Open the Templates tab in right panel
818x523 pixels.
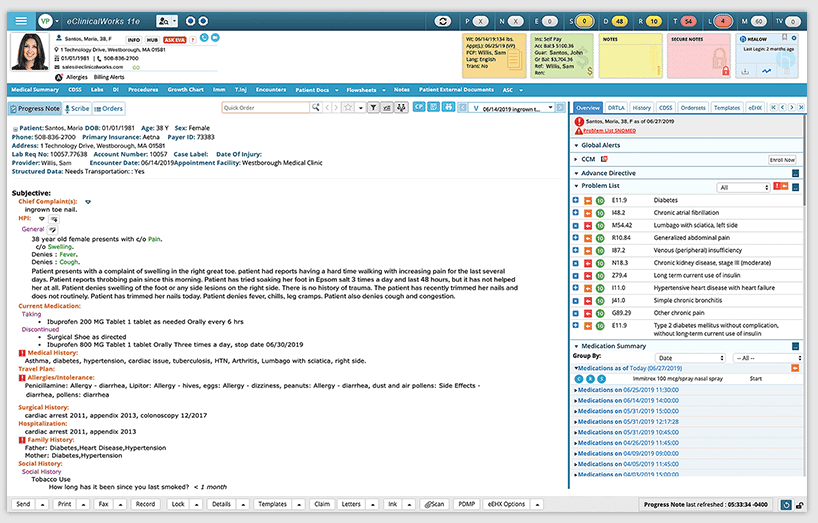coord(727,107)
